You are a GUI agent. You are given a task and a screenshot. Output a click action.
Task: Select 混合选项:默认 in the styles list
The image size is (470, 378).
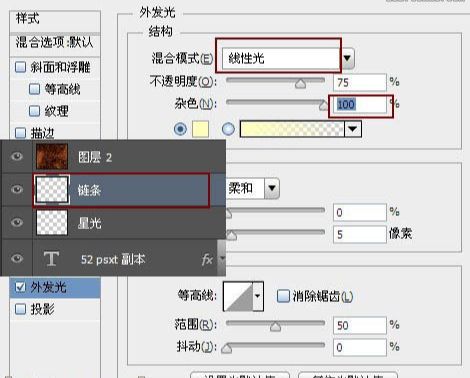point(54,42)
